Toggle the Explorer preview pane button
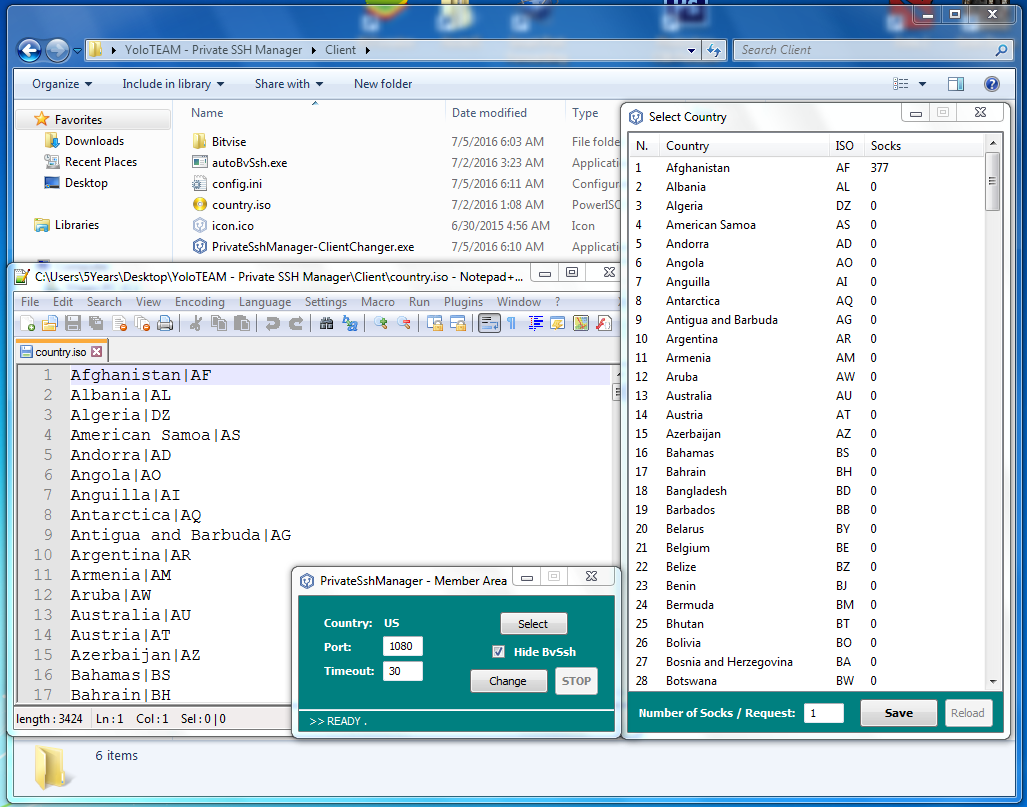Image resolution: width=1027 pixels, height=807 pixels. (x=956, y=84)
